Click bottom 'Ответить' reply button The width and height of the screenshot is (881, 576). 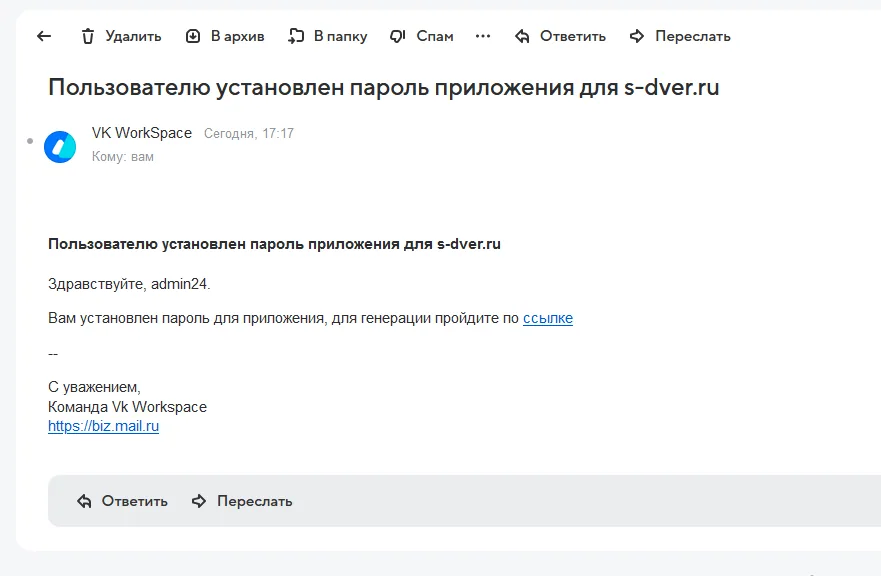(122, 501)
